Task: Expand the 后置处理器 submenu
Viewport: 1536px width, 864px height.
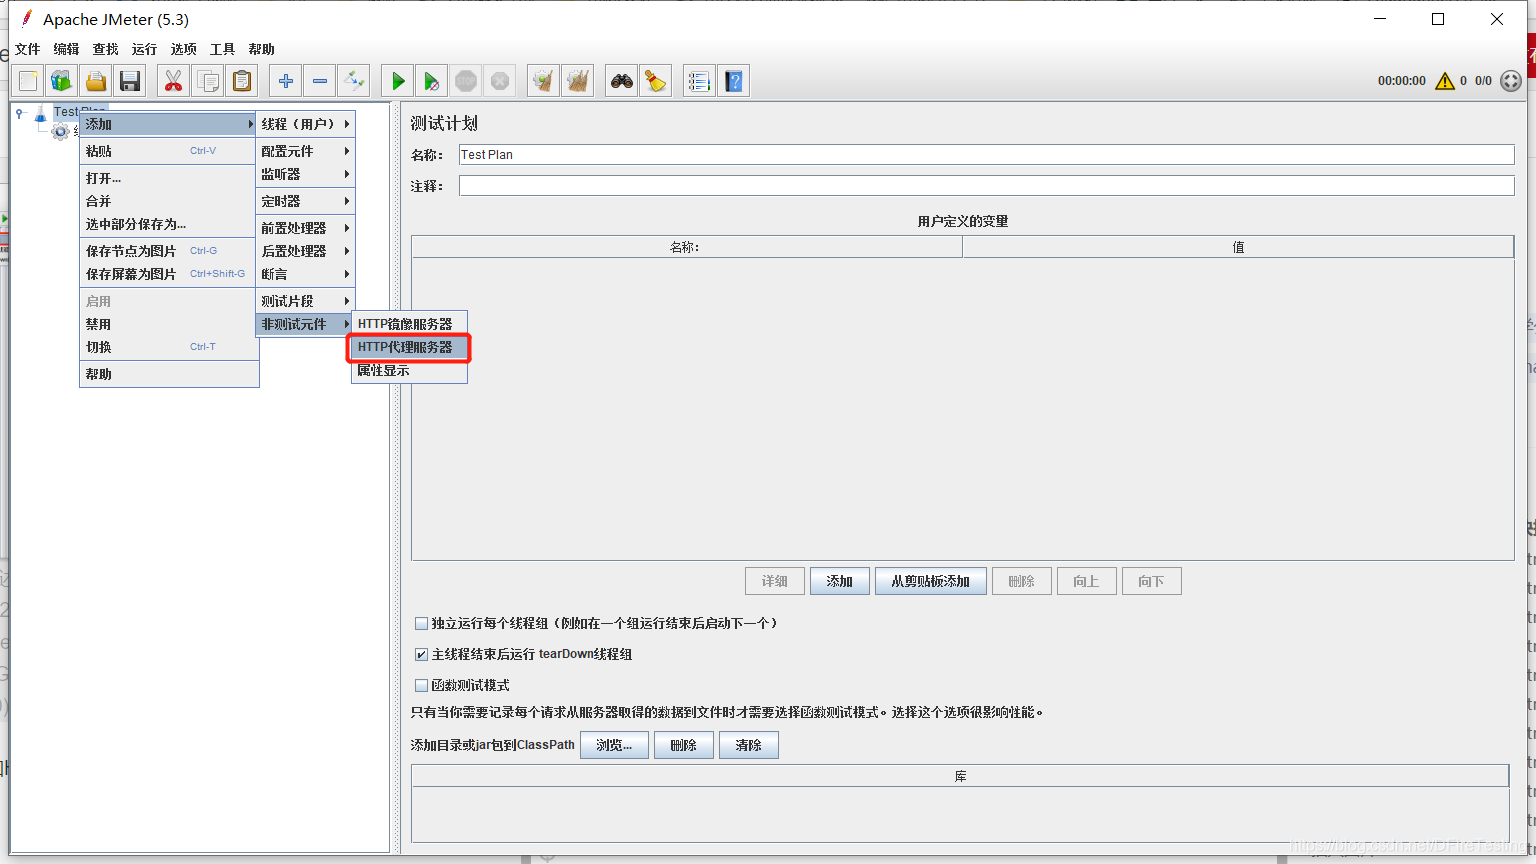Action: [x=305, y=251]
